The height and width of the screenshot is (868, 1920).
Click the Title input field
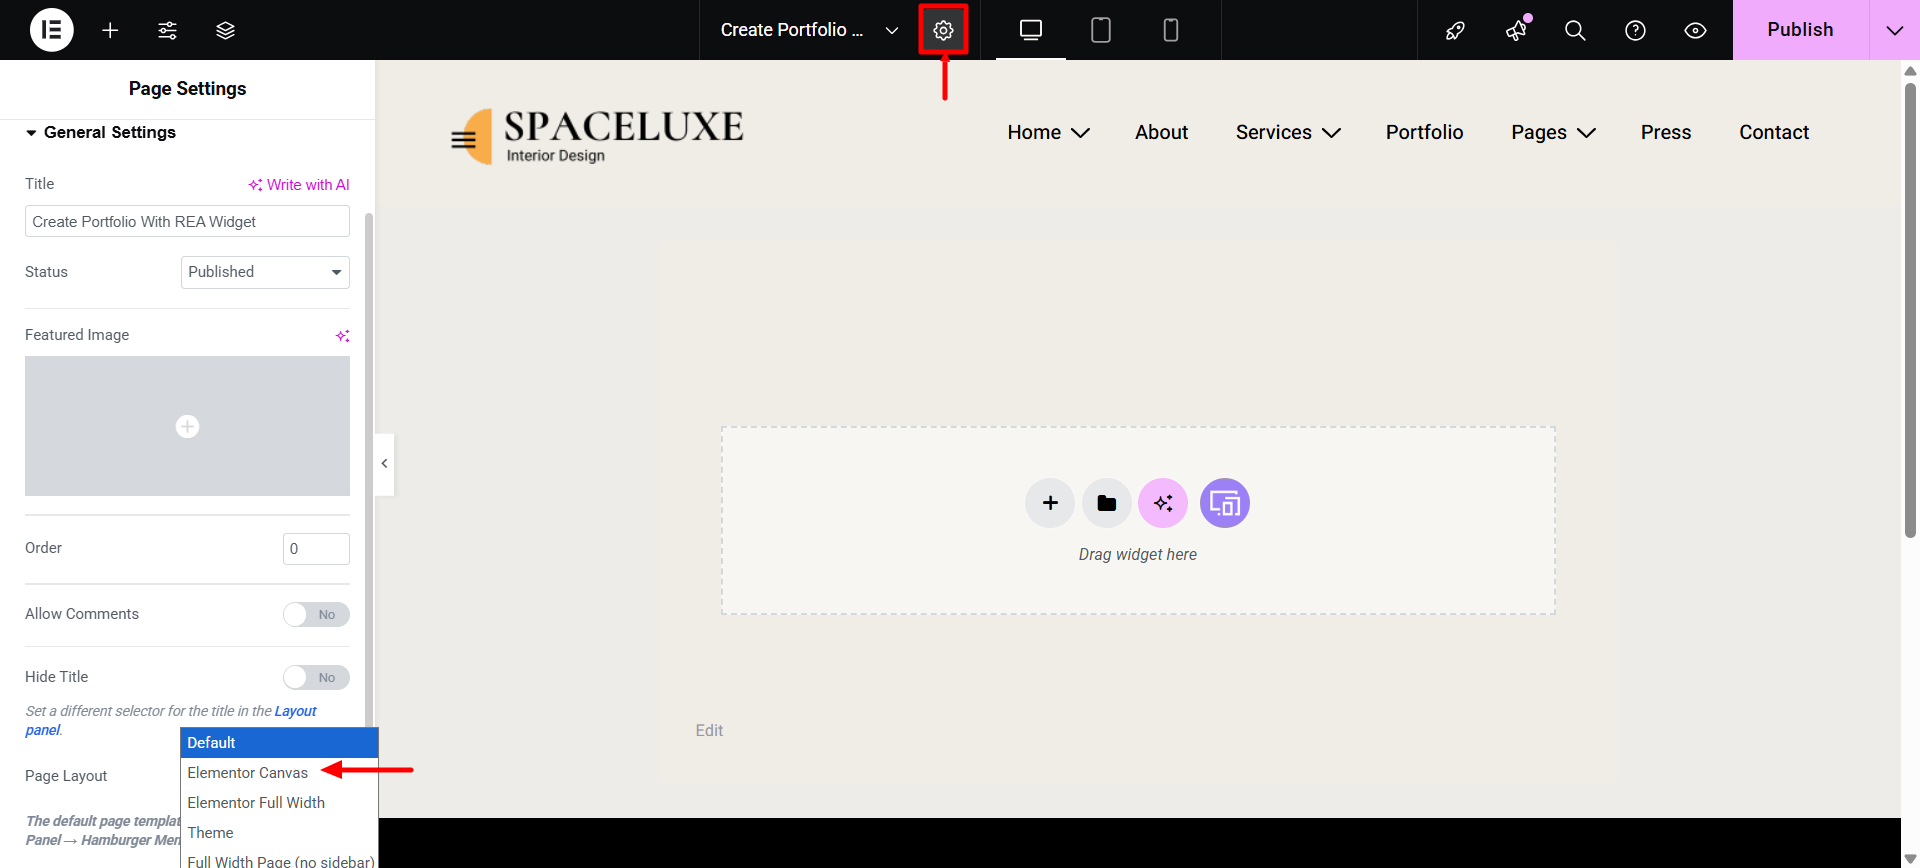click(187, 222)
